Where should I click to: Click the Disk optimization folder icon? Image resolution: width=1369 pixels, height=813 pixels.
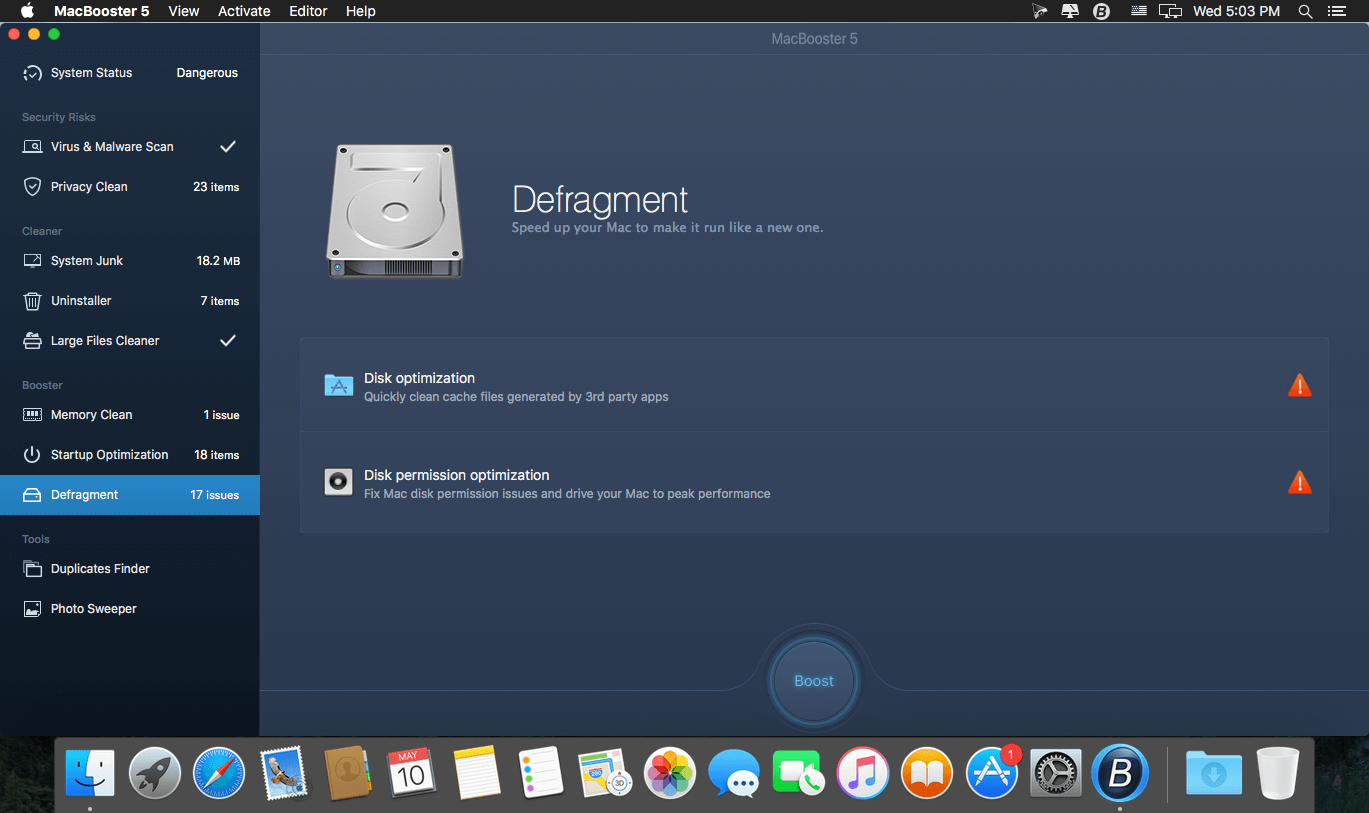[x=339, y=385]
